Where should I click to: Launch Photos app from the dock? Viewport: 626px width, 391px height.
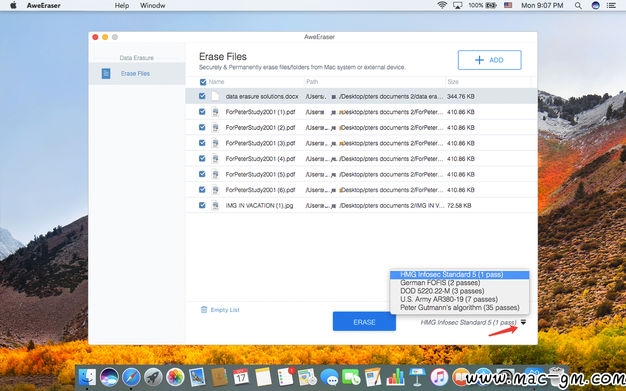tap(175, 377)
